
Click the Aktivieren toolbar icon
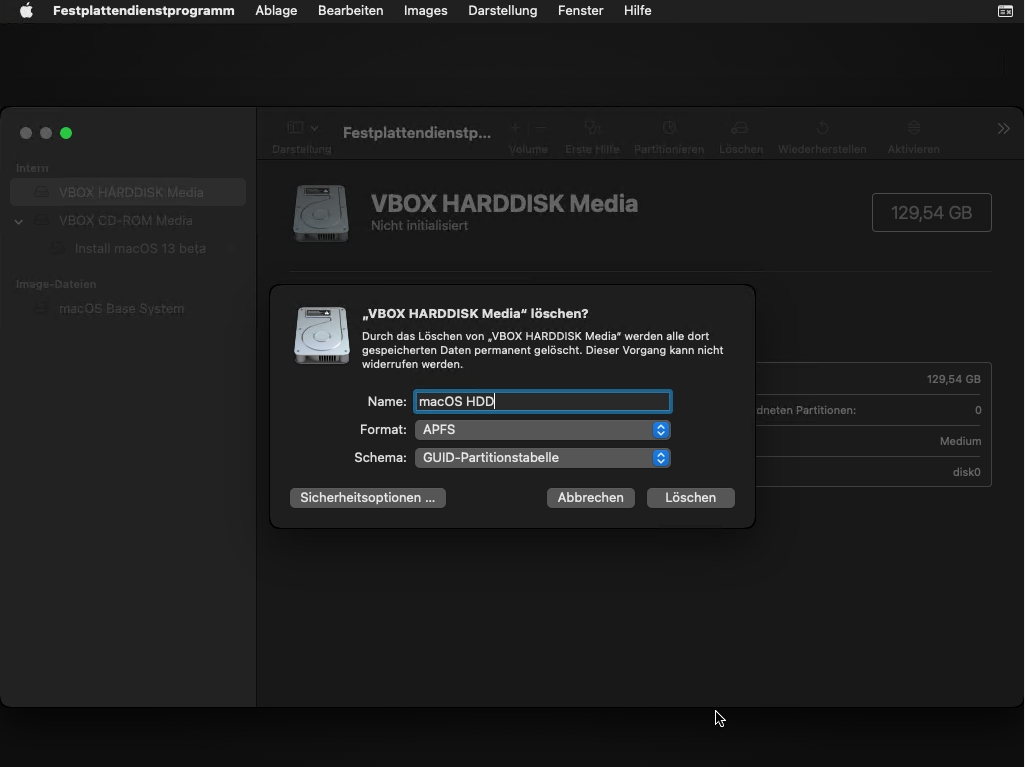pyautogui.click(x=914, y=128)
